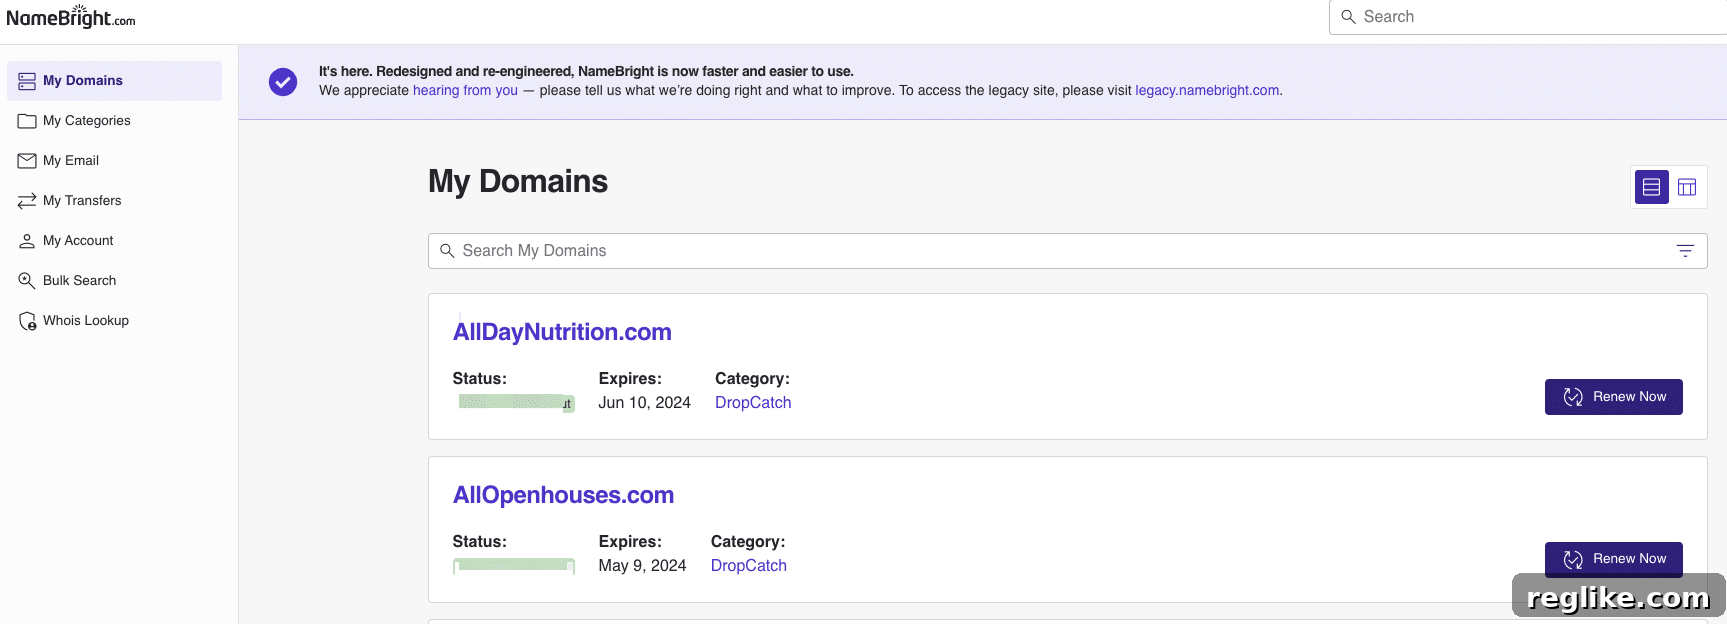Switch to list view layout icon
1727x624 pixels.
coord(1651,187)
